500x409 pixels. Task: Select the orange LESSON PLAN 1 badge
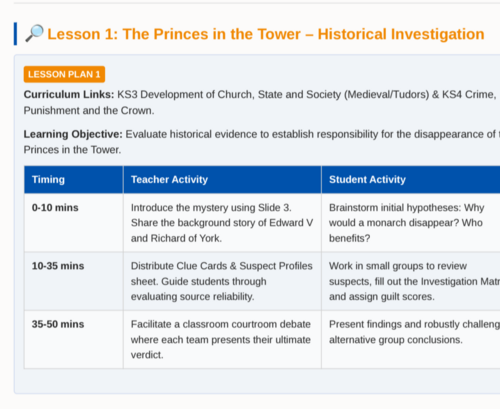64,74
